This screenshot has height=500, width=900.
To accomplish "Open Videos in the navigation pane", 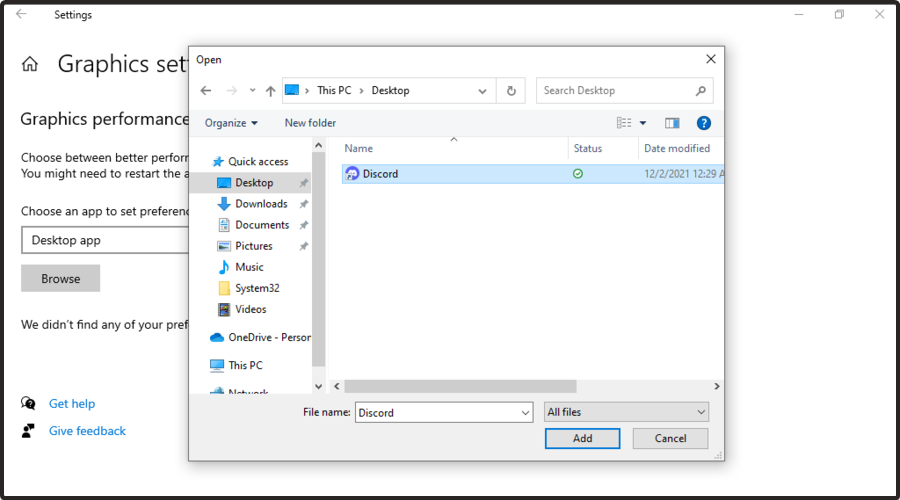I will pyautogui.click(x=251, y=309).
